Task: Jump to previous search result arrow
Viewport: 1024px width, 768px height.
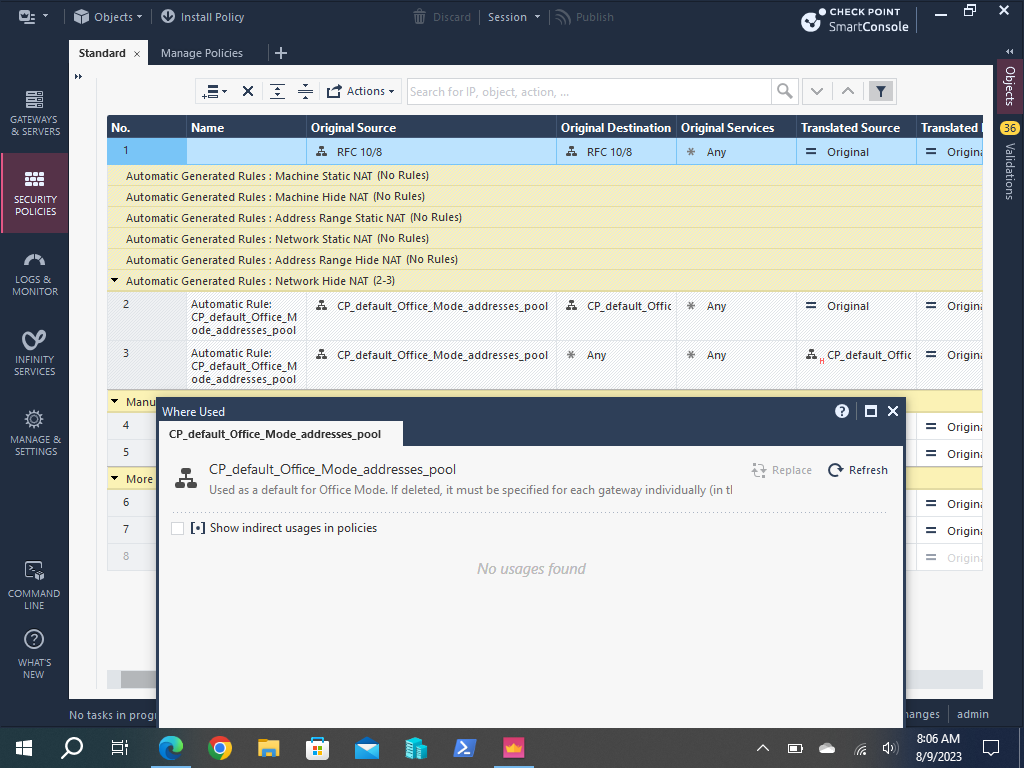Action: tap(848, 91)
